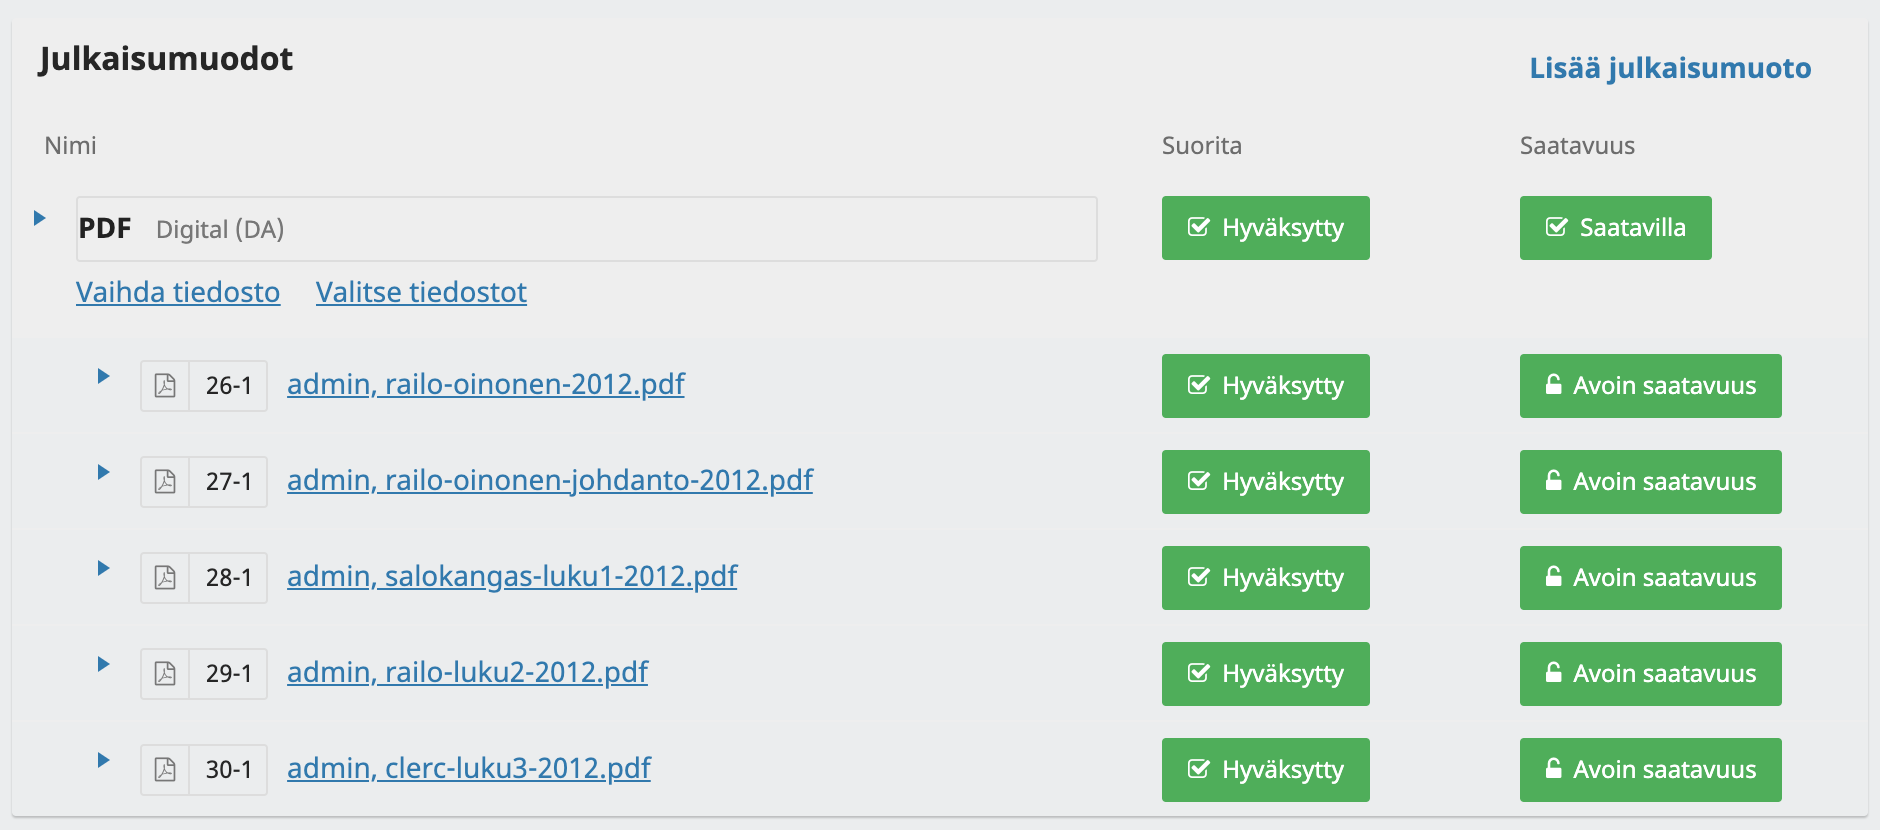Image resolution: width=1880 pixels, height=830 pixels.
Task: Click the open lock icon for railo-oinonen-2012.pdf
Action: click(1553, 384)
